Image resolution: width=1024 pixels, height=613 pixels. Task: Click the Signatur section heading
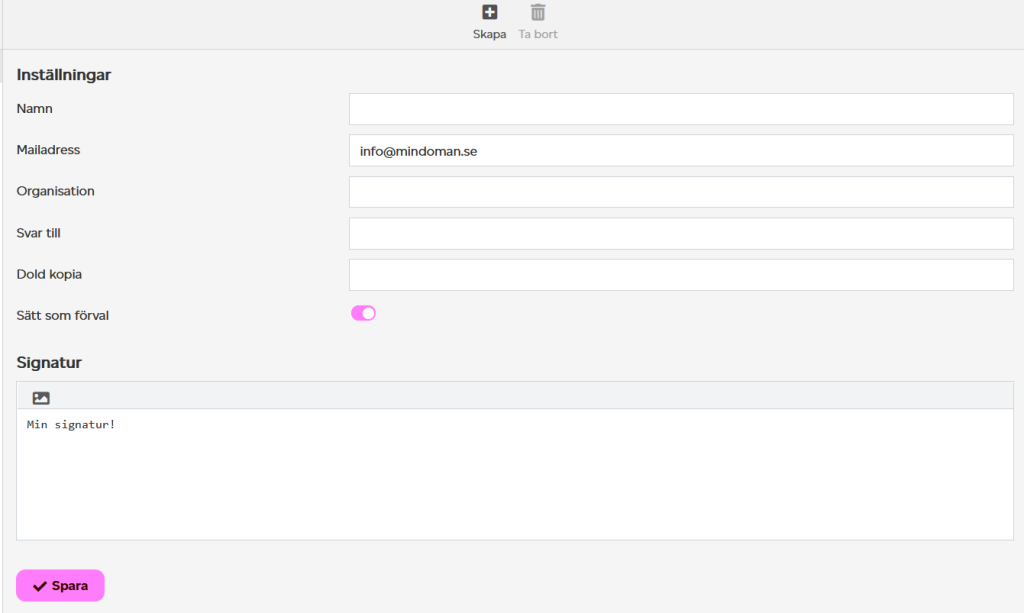click(x=49, y=362)
